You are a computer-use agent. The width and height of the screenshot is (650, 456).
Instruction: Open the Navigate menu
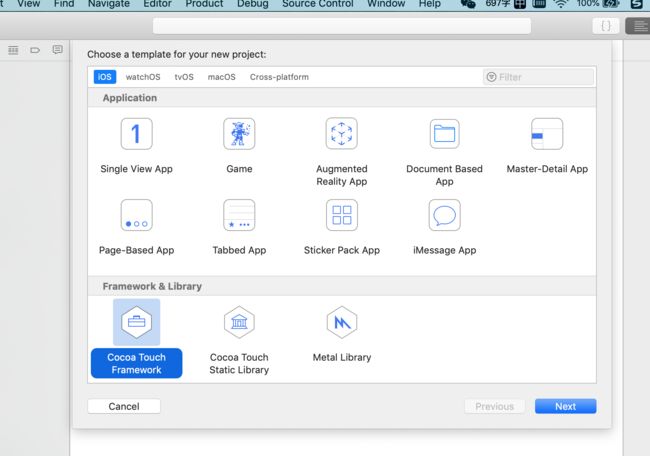pos(109,4)
